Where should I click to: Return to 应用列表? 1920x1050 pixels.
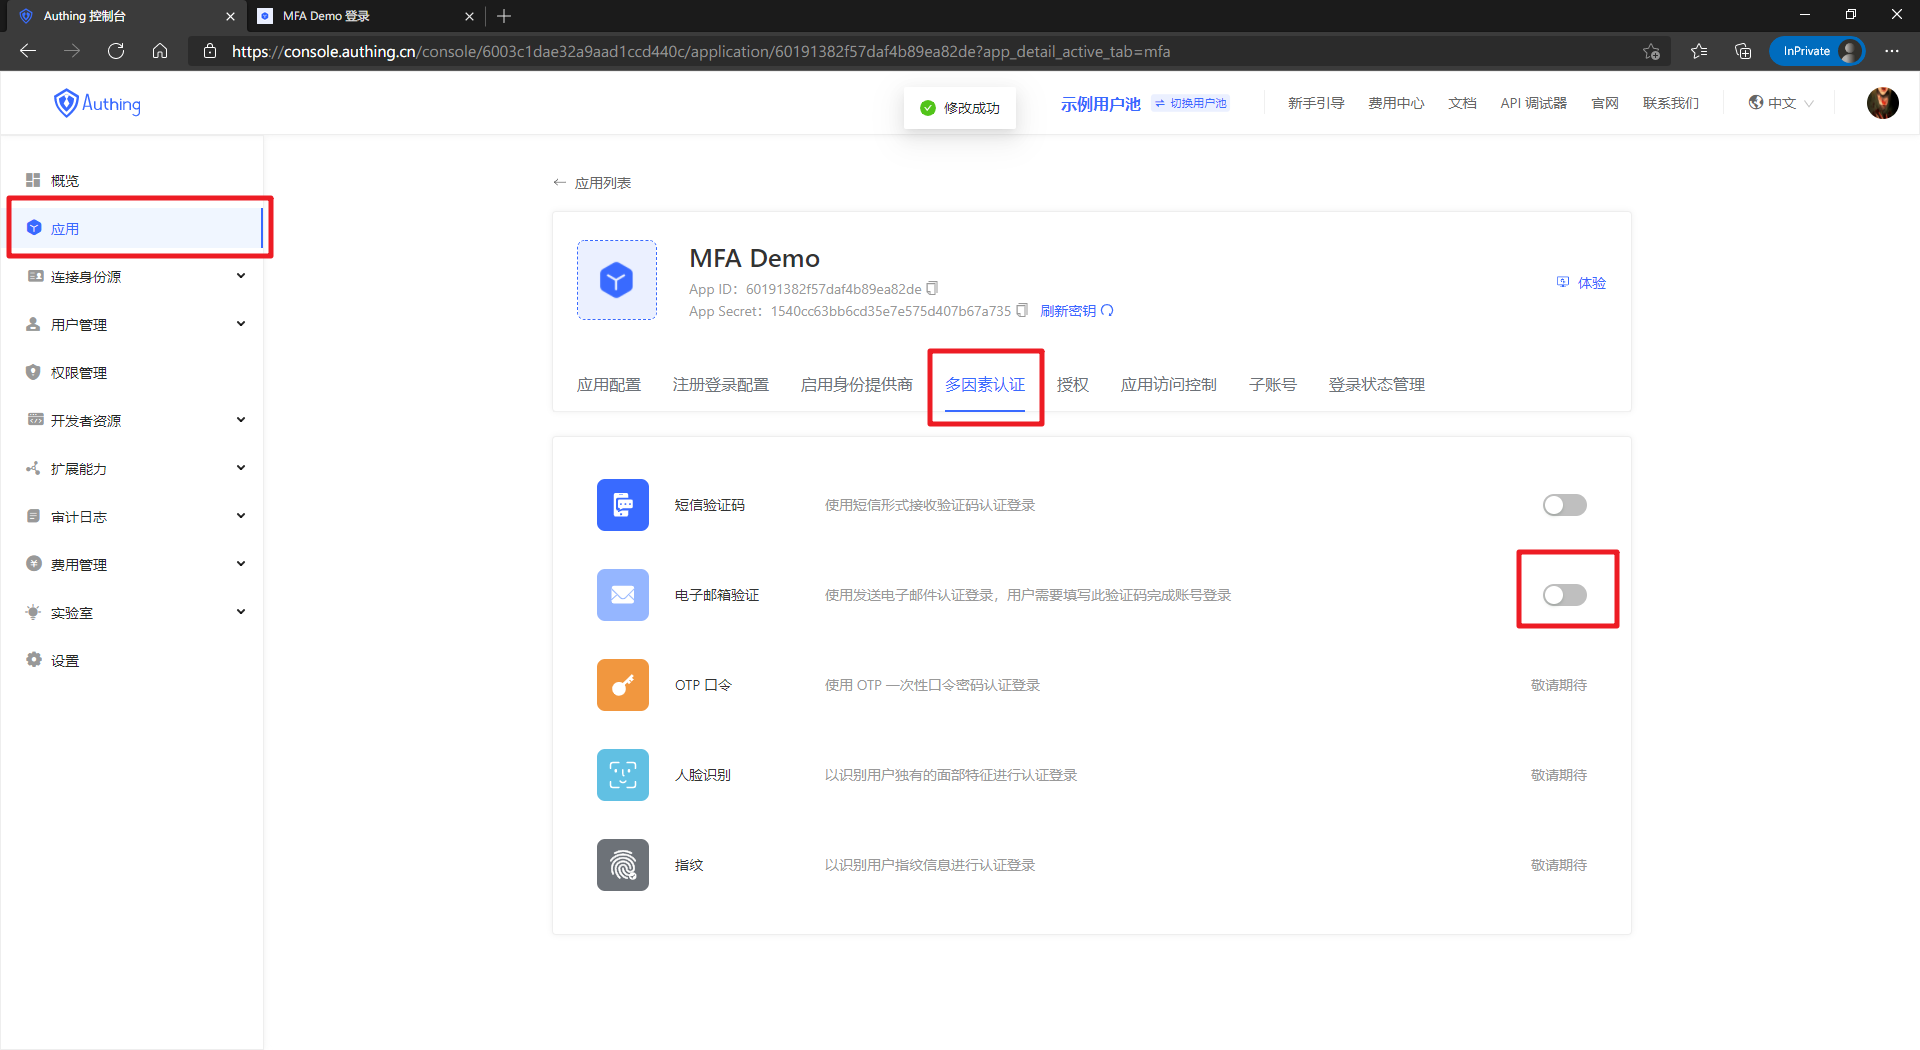(x=592, y=183)
